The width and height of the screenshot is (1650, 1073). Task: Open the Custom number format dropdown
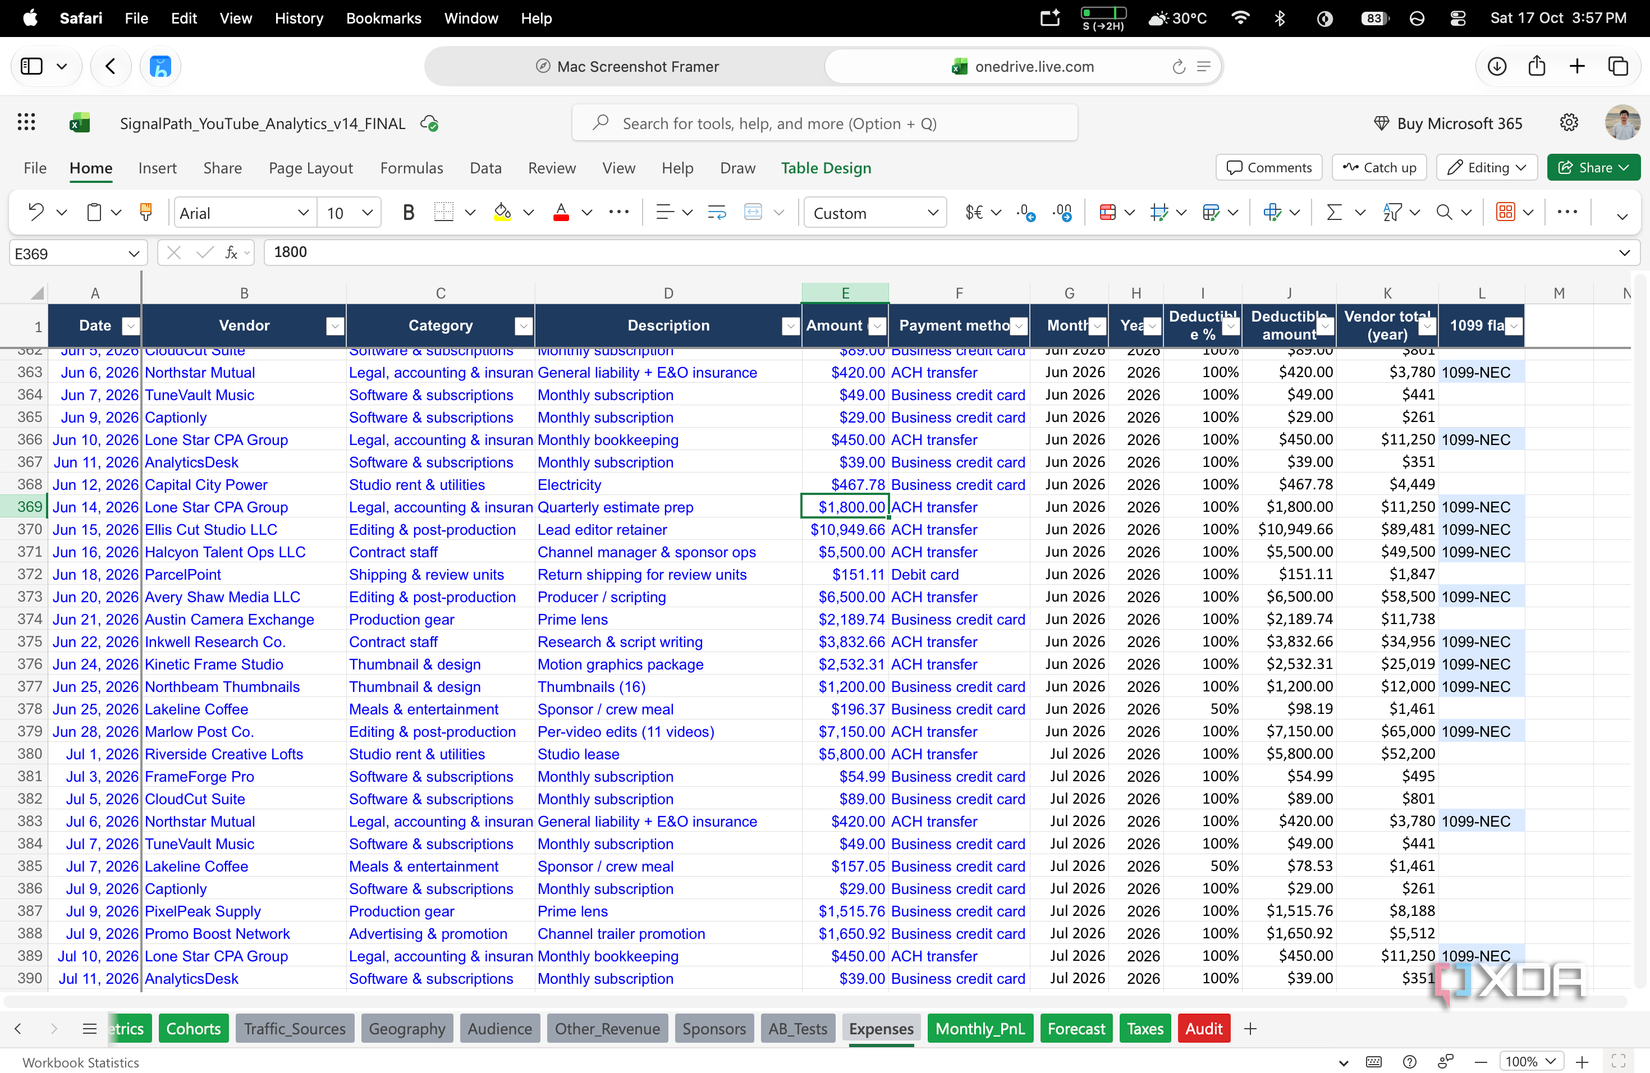932,213
